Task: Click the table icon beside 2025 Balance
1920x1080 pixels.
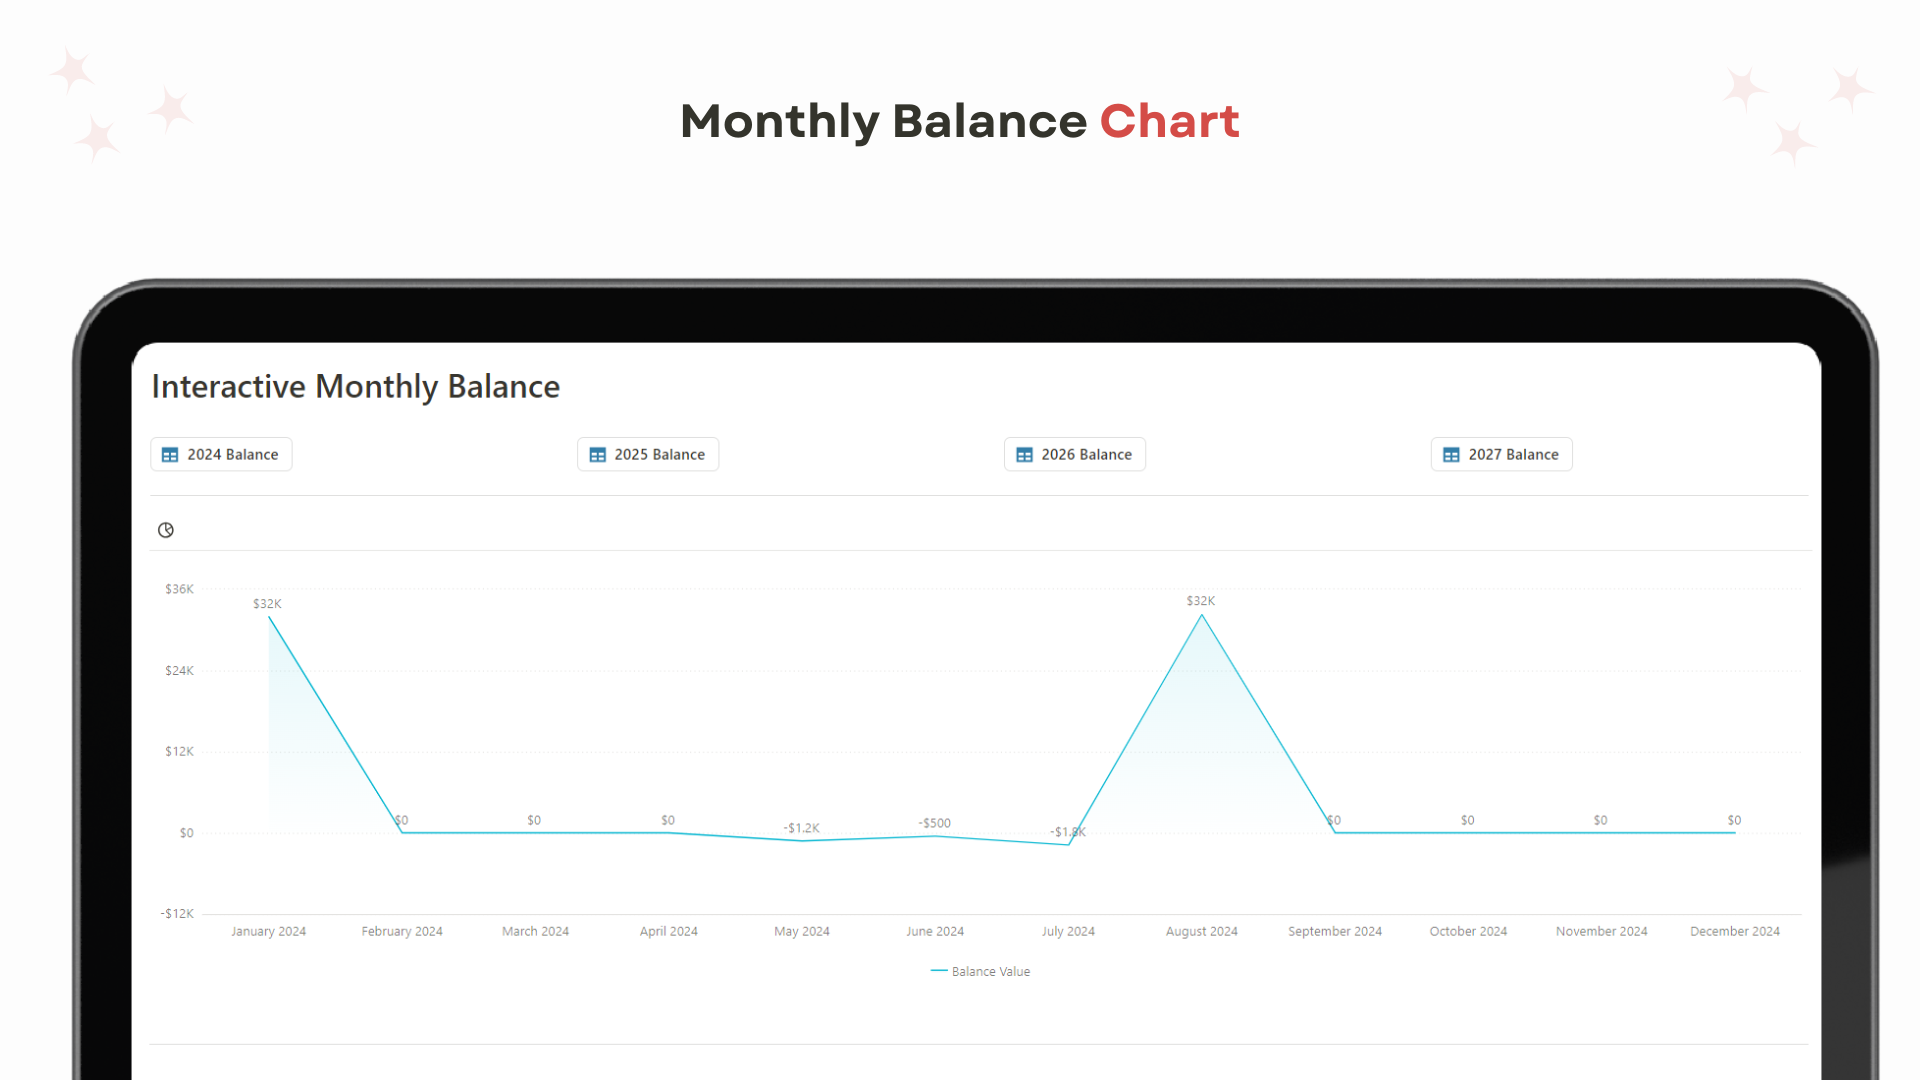Action: click(598, 455)
